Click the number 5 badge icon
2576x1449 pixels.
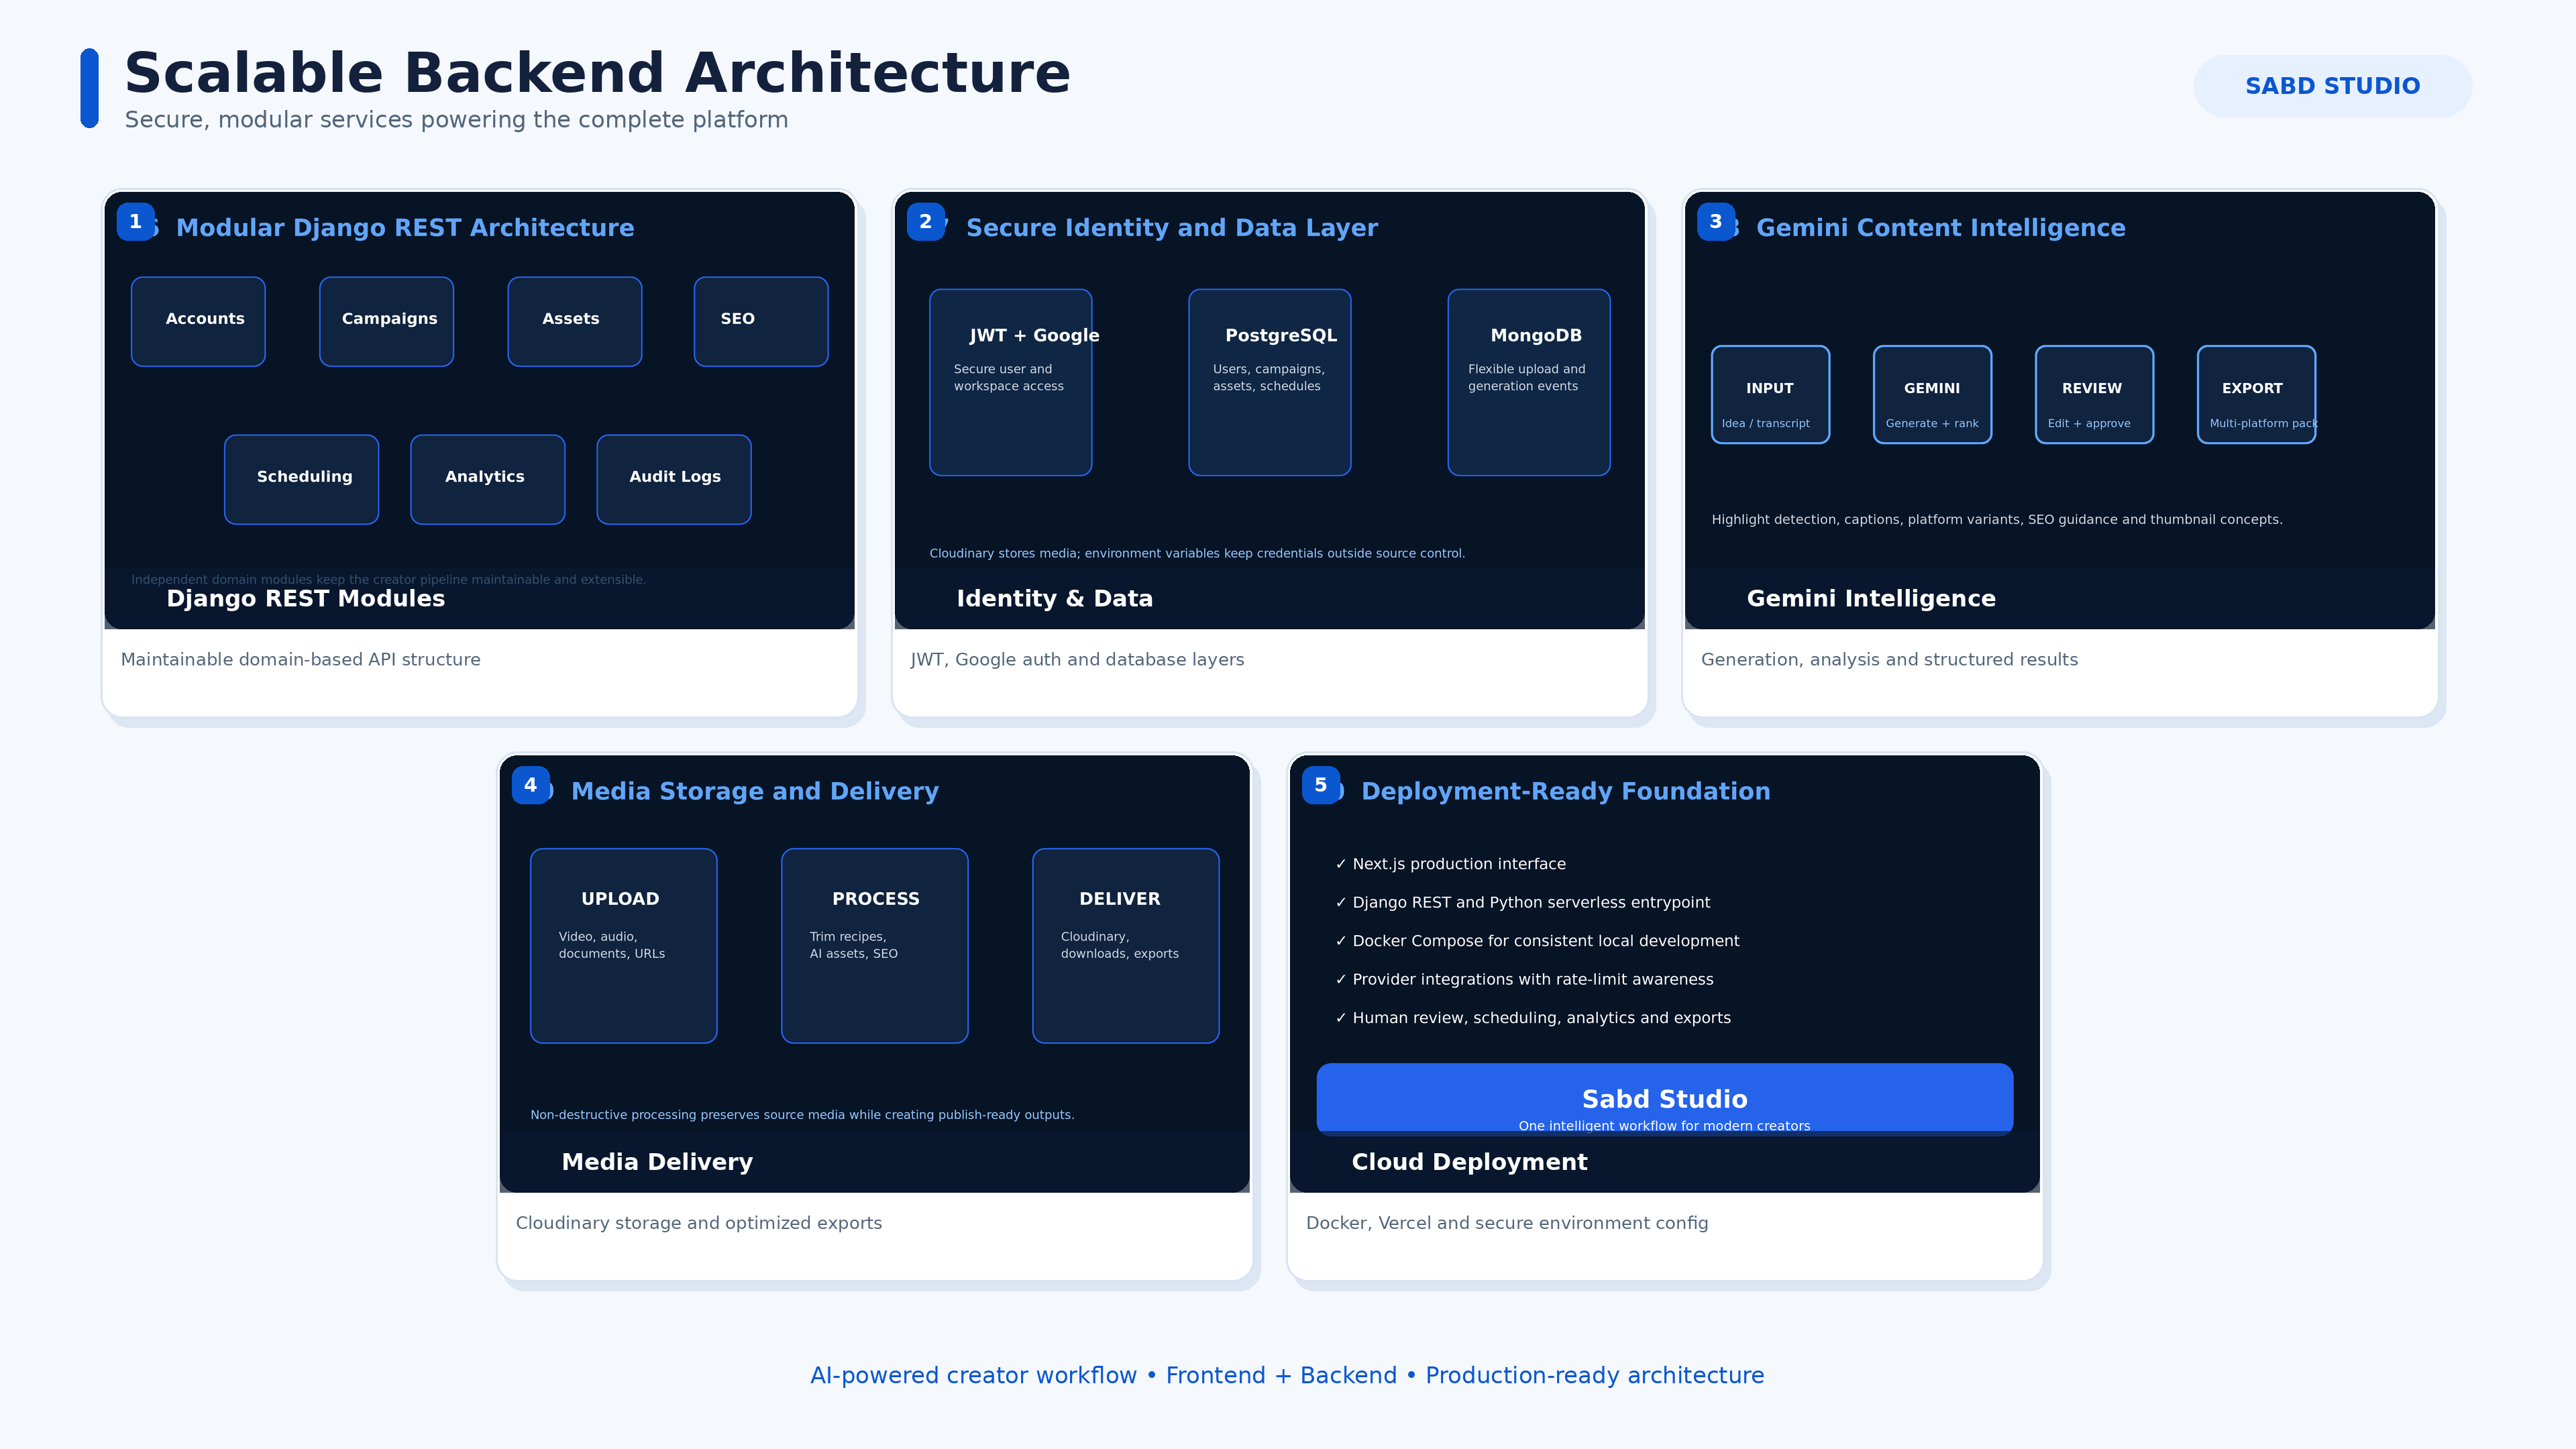1321,785
